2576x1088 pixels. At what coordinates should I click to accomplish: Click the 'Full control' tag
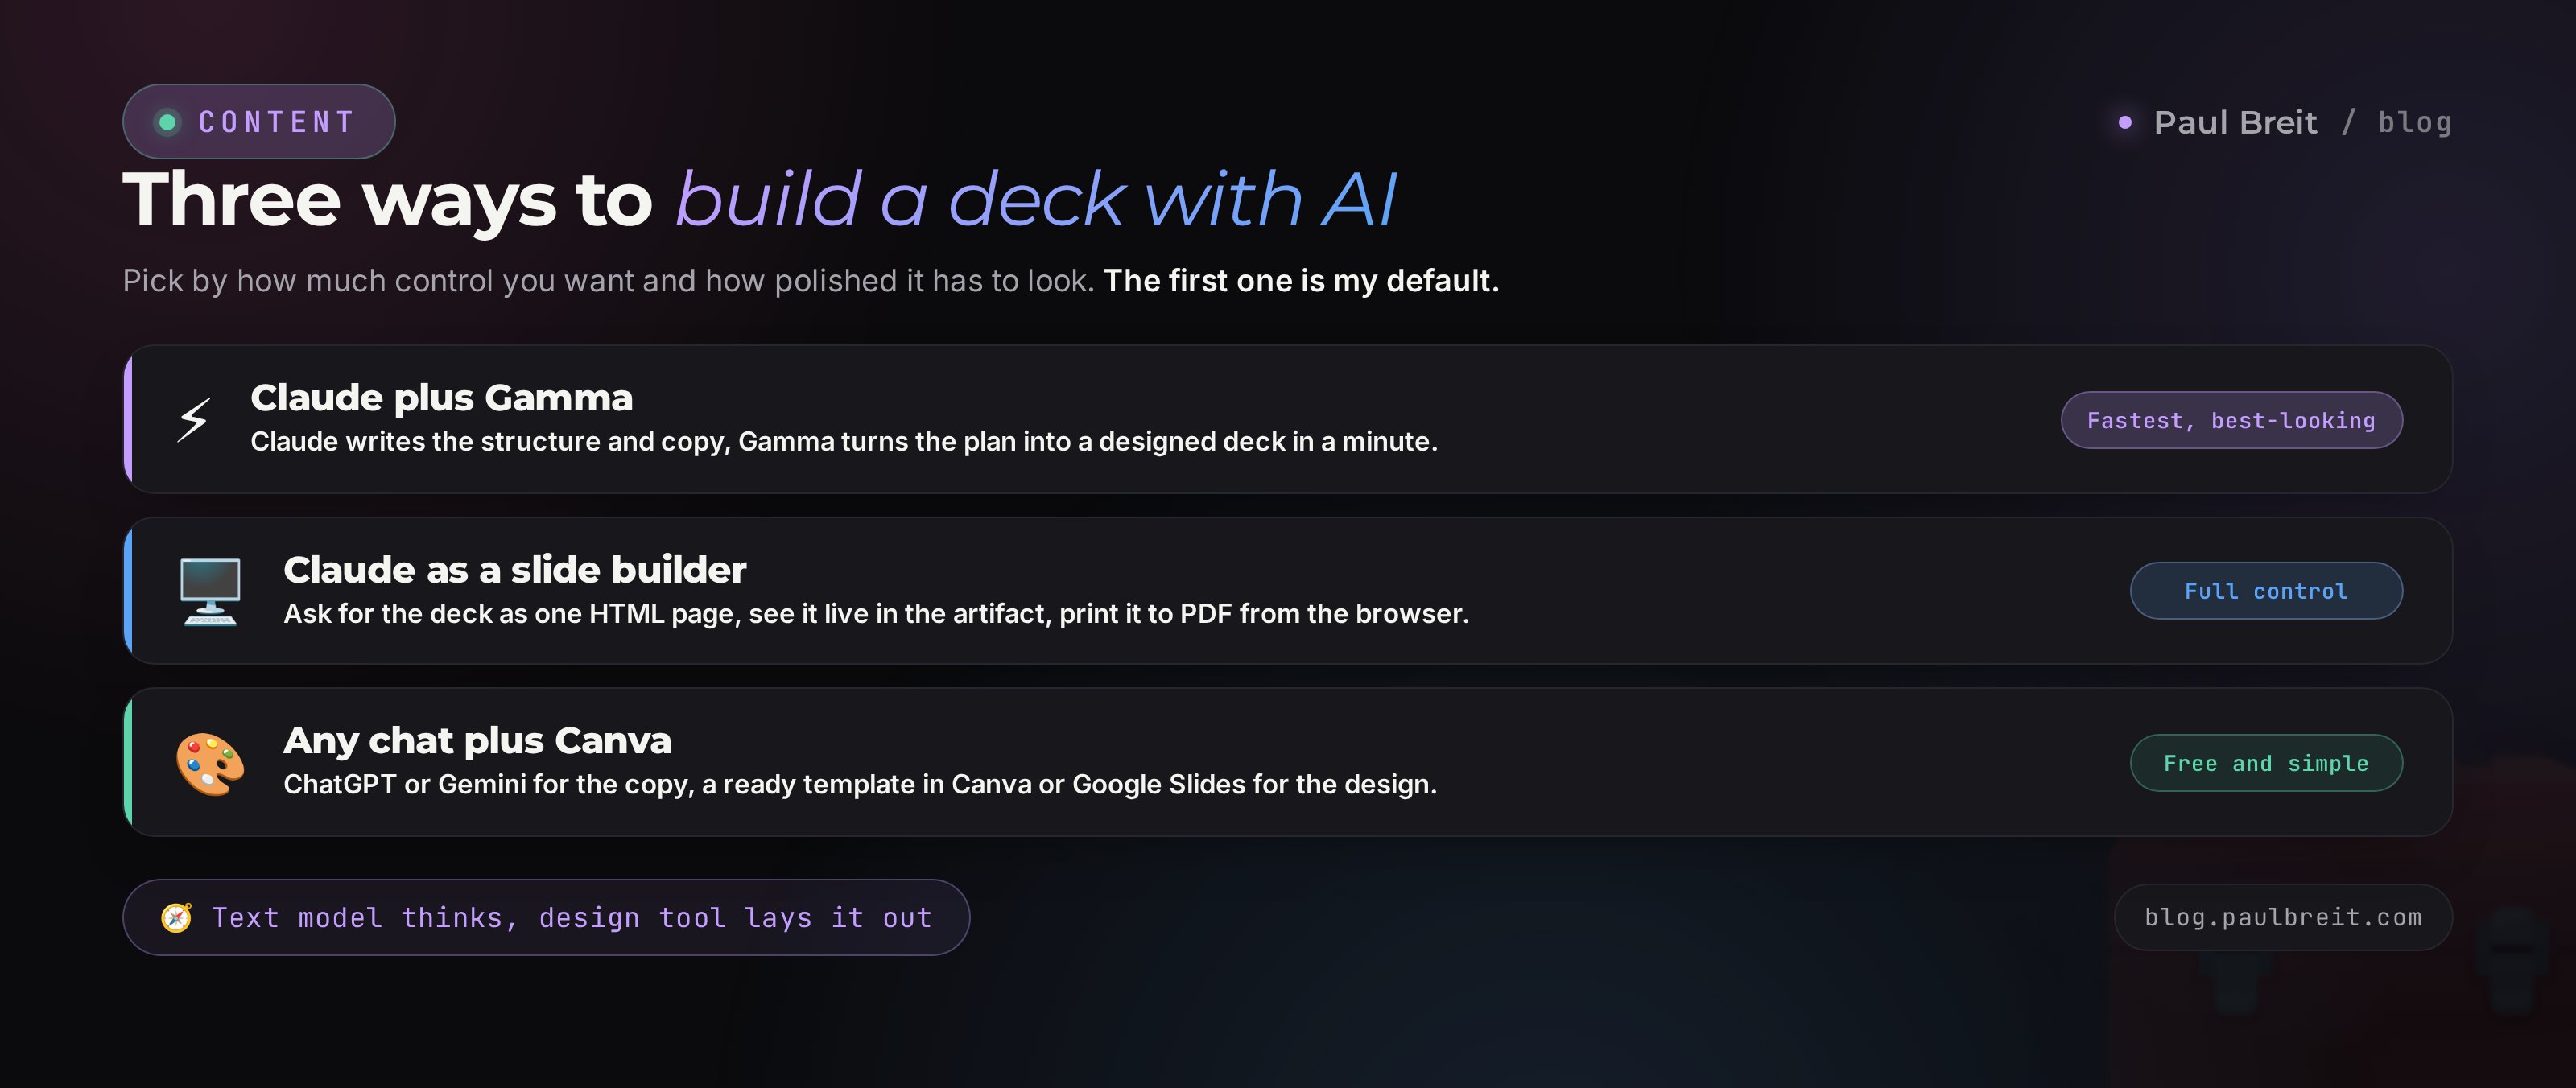pyautogui.click(x=2266, y=591)
